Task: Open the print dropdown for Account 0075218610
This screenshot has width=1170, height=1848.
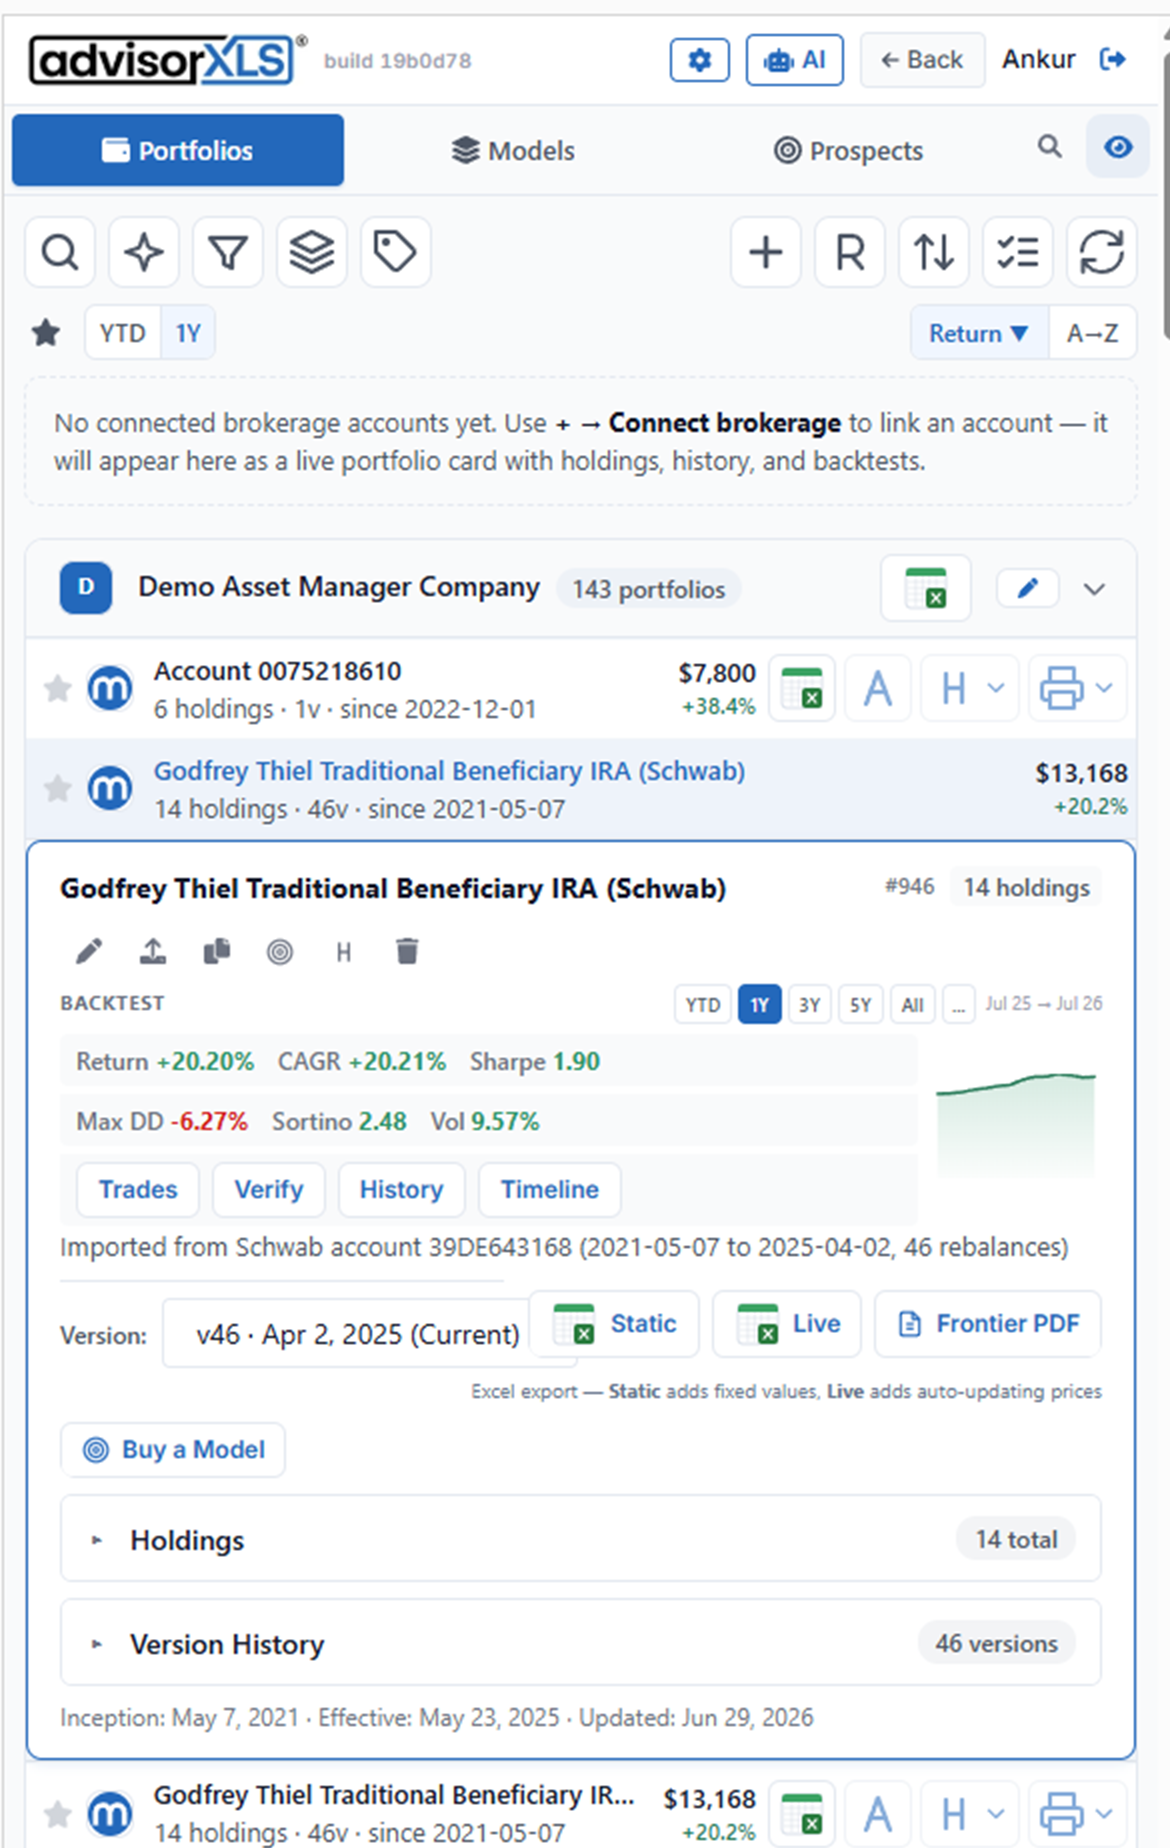Action: 1077,688
